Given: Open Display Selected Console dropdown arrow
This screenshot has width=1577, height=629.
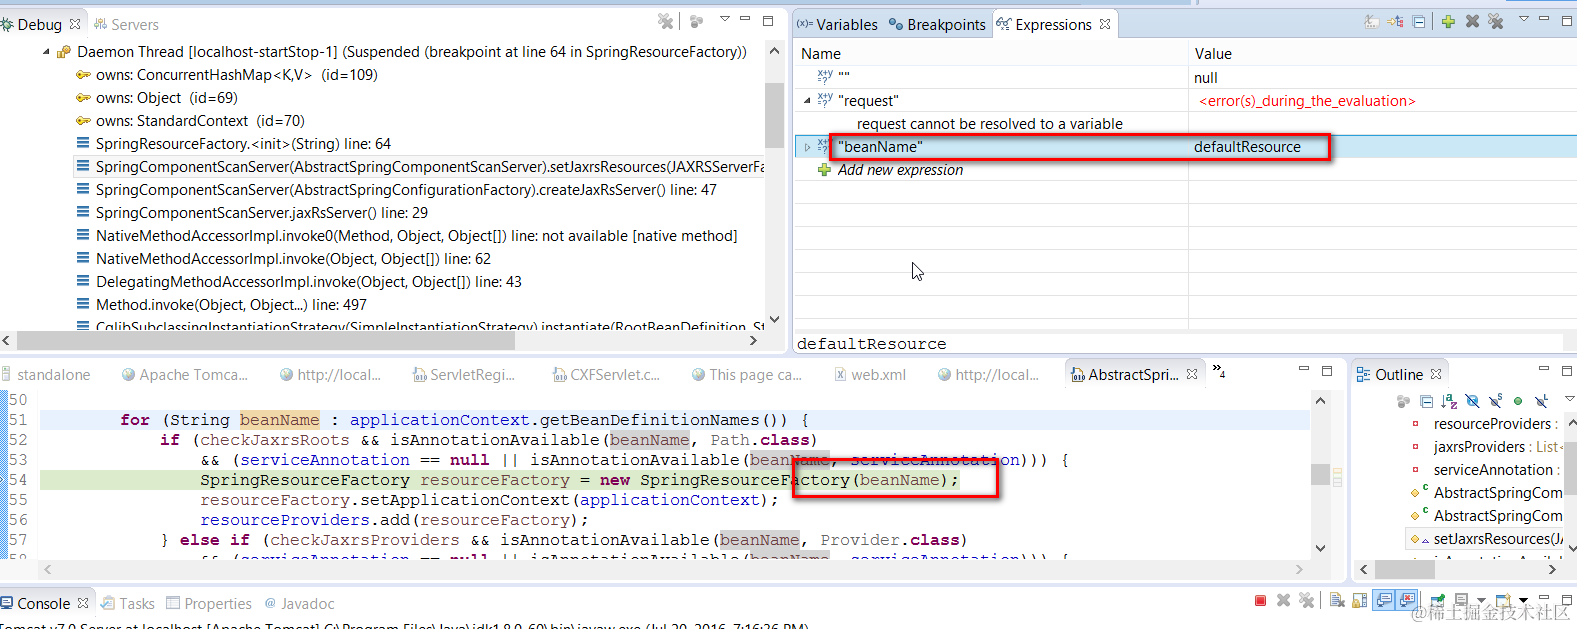Looking at the screenshot, I should coord(1481,600).
